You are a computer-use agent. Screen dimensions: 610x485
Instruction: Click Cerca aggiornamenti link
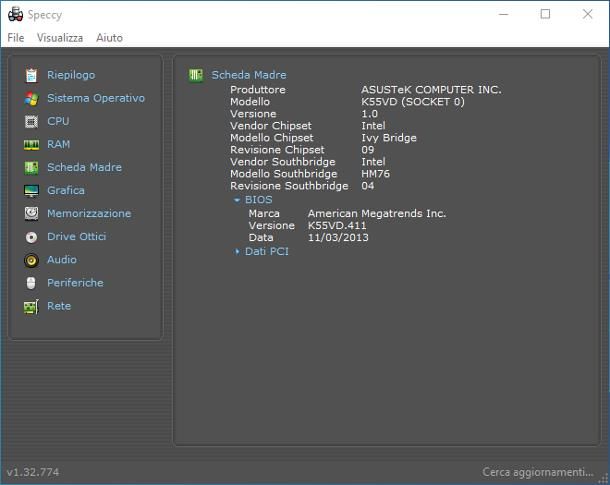click(538, 472)
